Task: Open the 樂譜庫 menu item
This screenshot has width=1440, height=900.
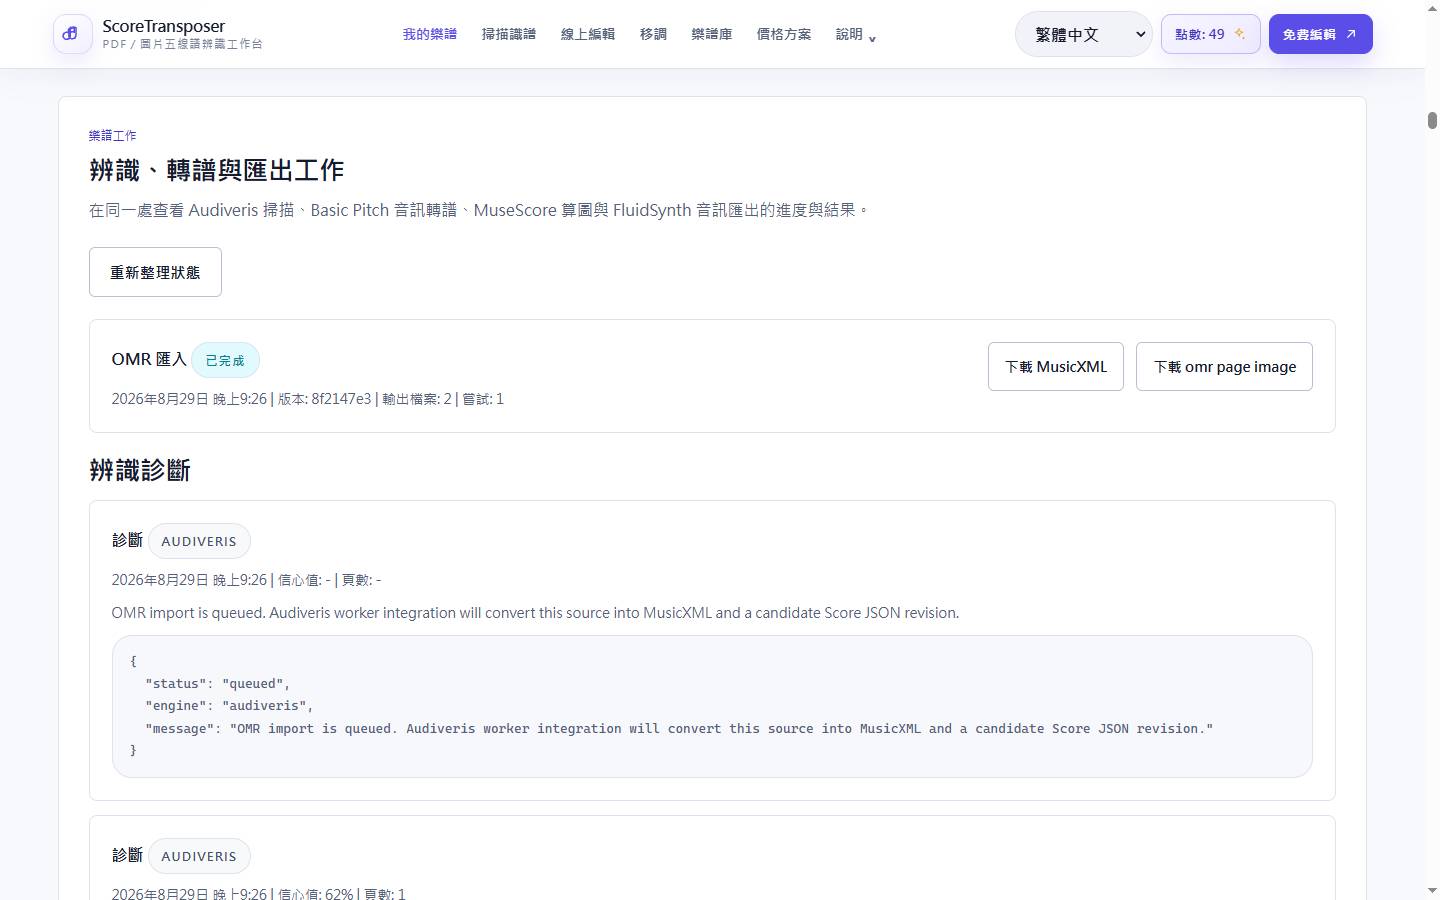Action: [712, 34]
